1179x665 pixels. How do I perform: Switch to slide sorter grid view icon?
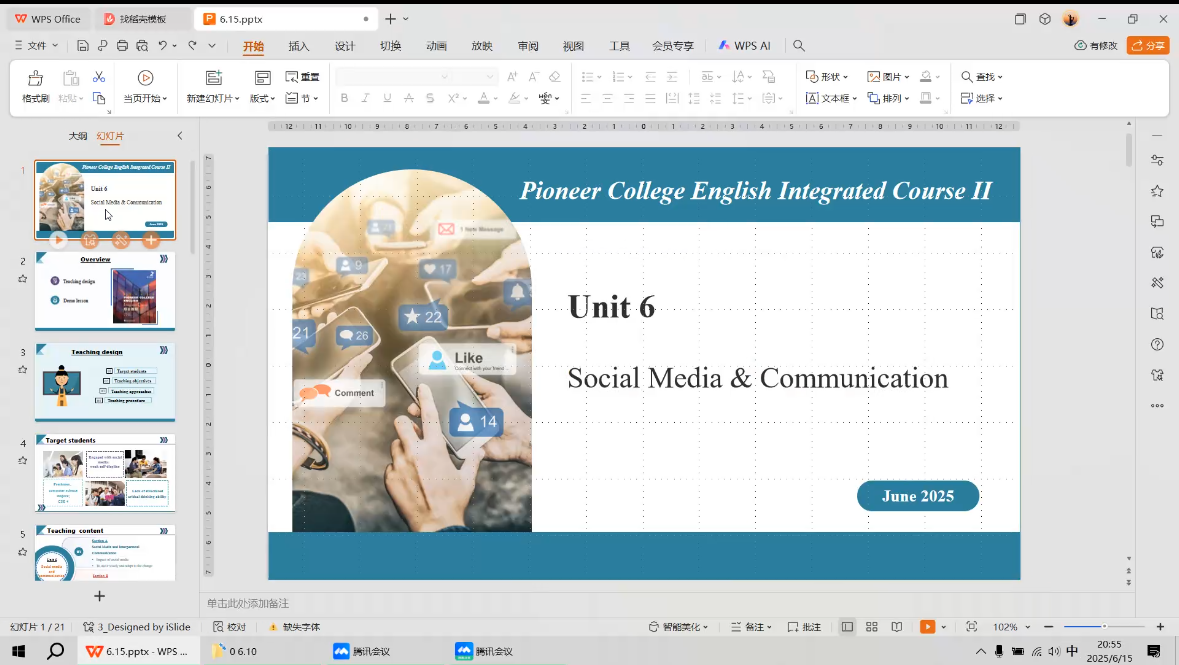[872, 627]
